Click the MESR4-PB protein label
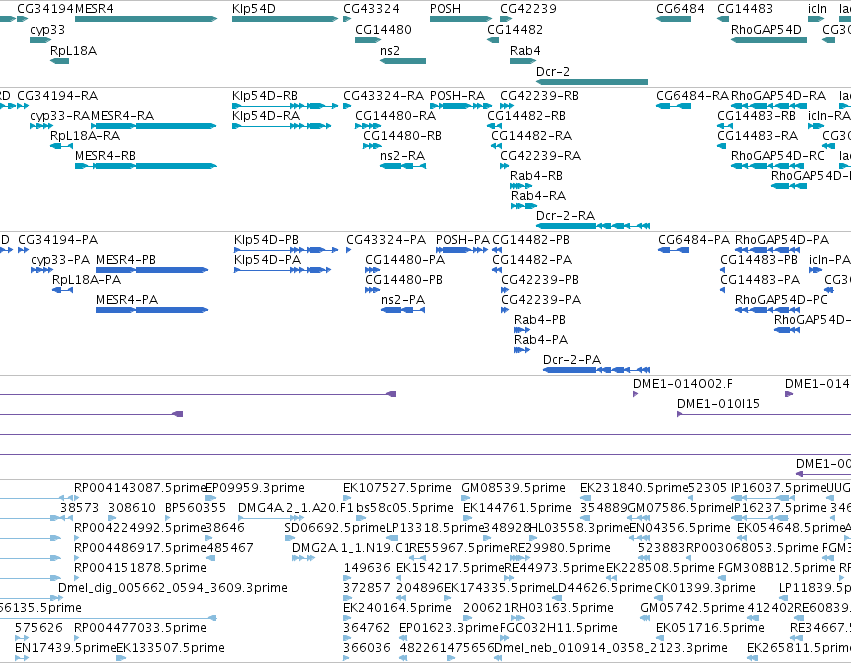 126,260
